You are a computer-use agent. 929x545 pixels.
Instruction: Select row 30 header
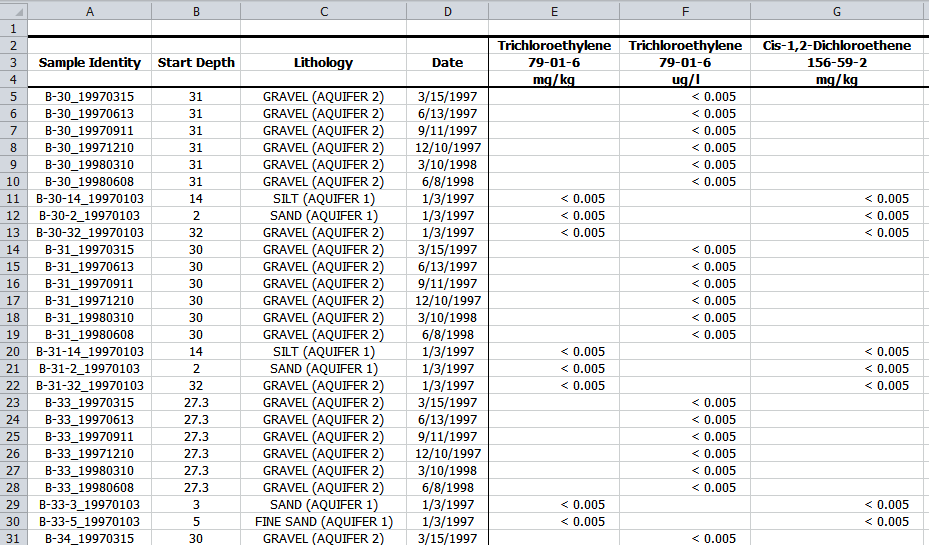(x=13, y=521)
